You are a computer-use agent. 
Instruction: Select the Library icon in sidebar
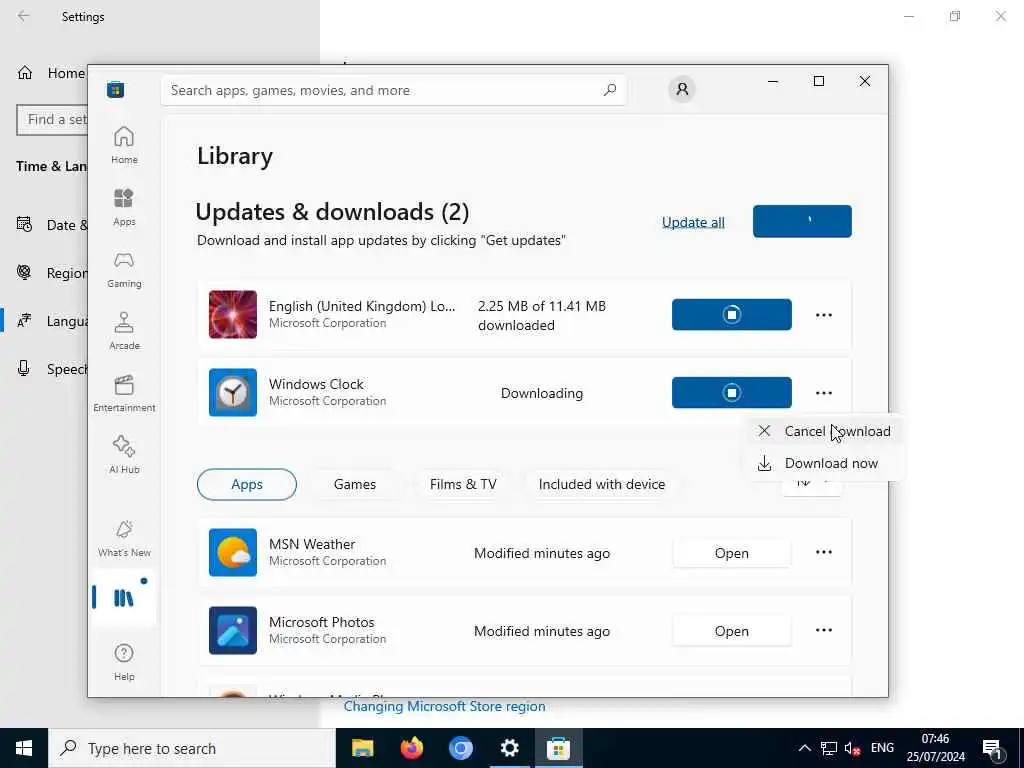pos(124,597)
